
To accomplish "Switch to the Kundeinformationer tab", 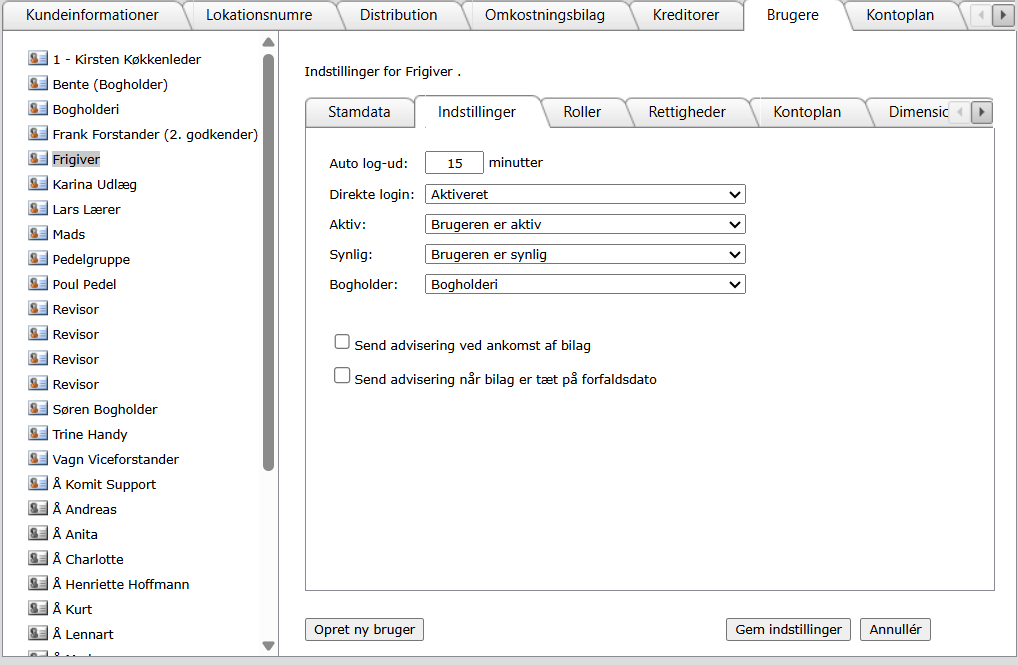I will pyautogui.click(x=92, y=15).
